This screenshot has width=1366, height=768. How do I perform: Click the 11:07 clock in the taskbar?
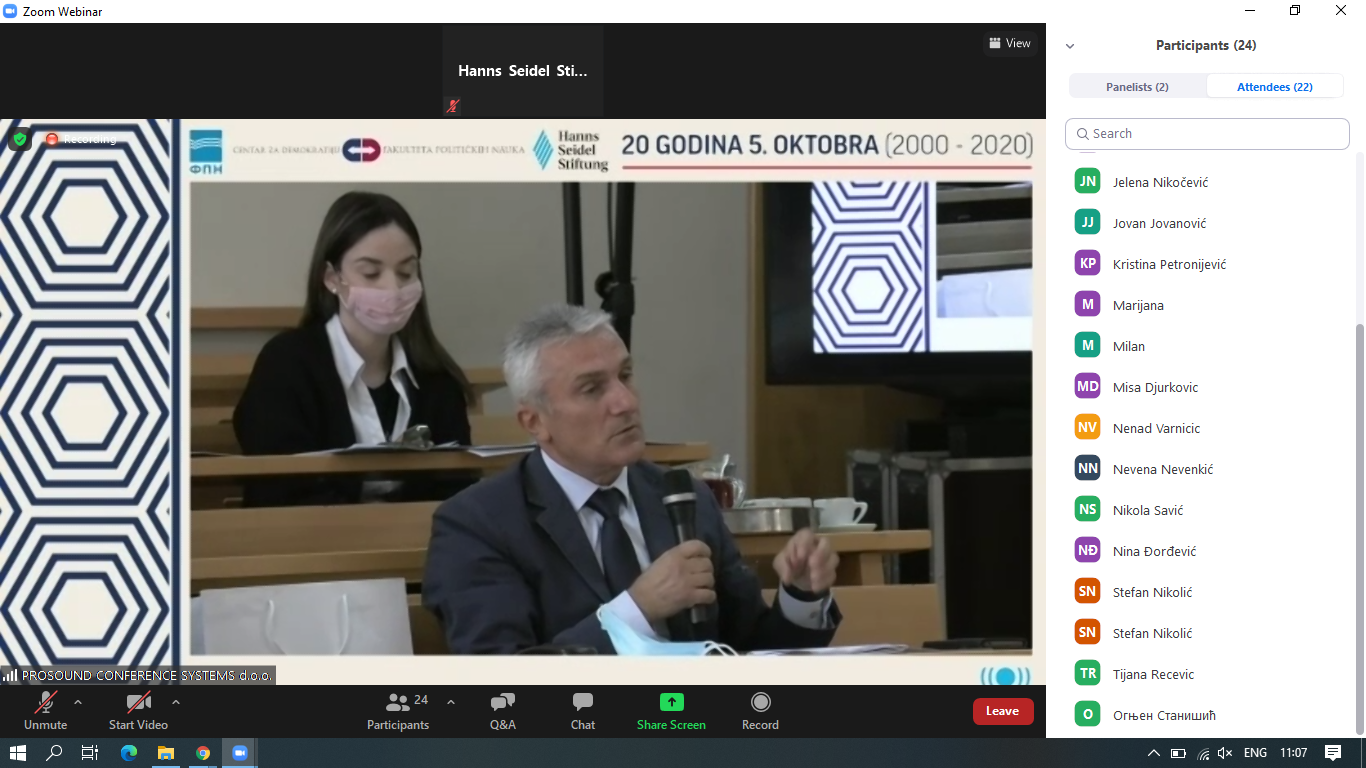pyautogui.click(x=1294, y=753)
